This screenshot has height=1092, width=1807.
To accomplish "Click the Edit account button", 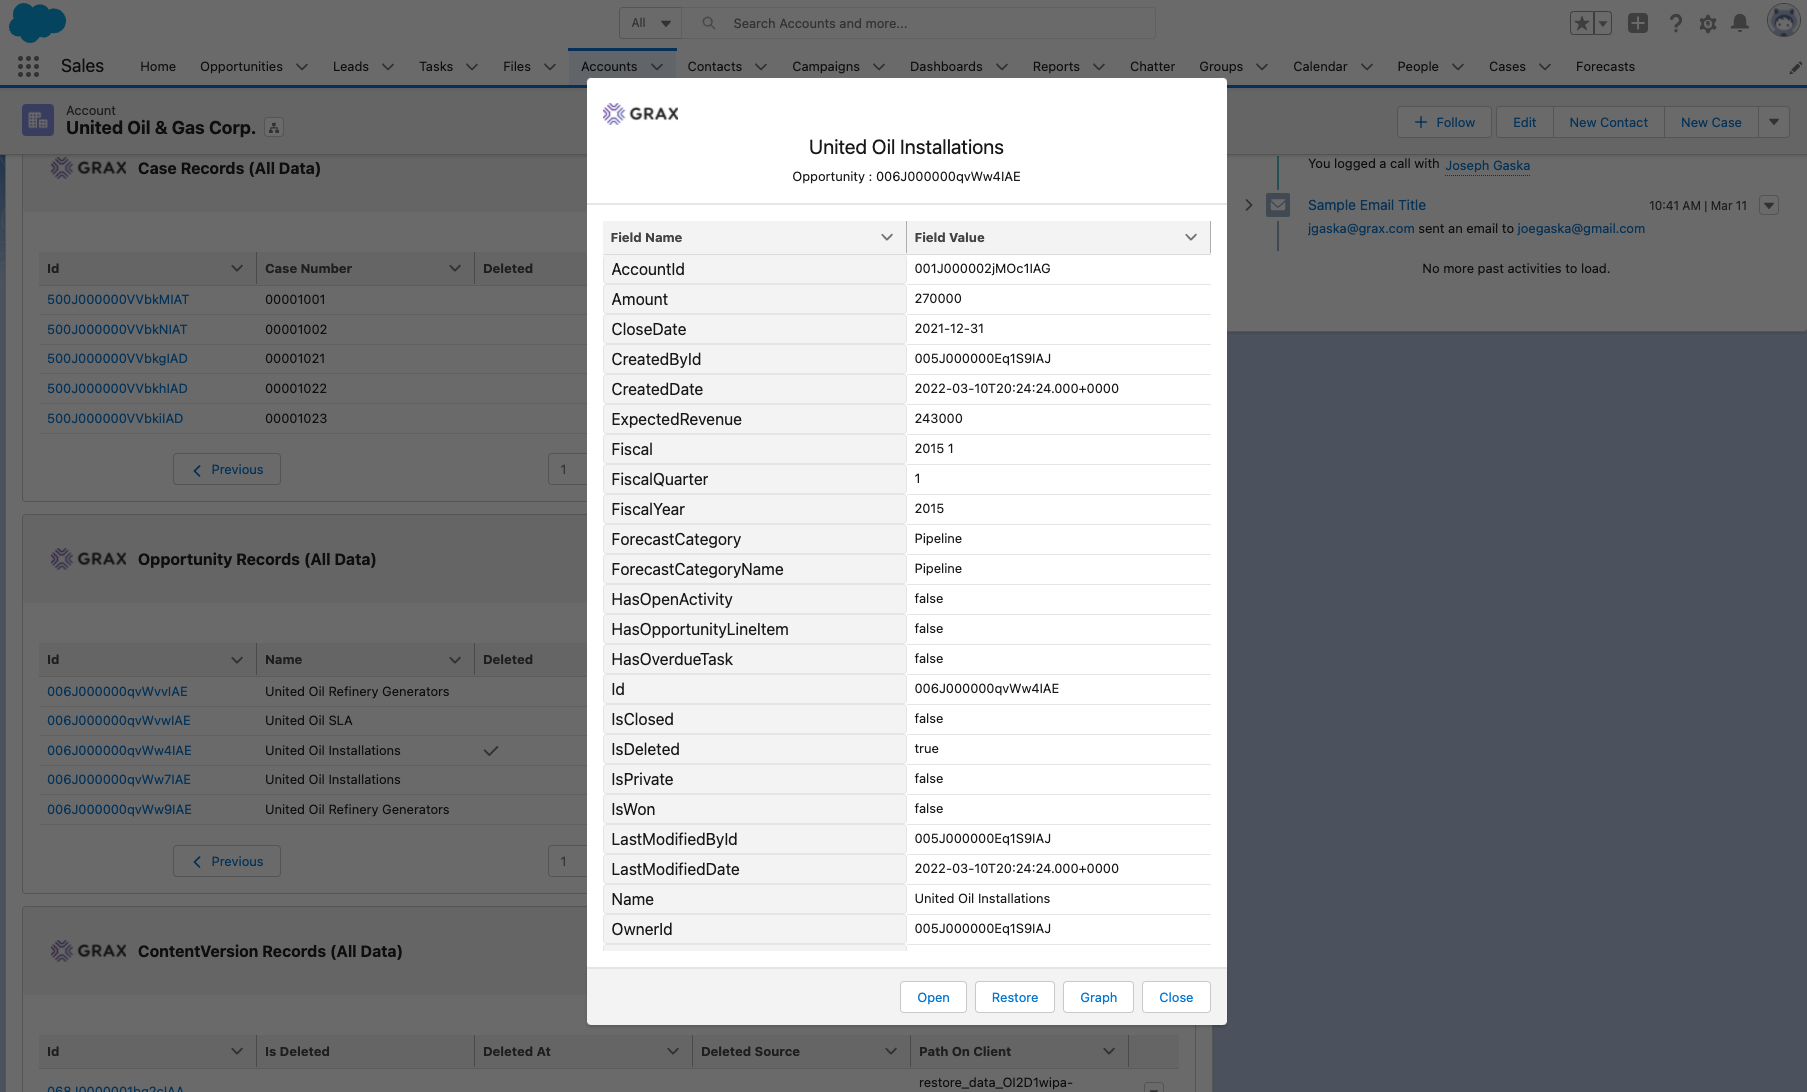I will click(x=1524, y=122).
